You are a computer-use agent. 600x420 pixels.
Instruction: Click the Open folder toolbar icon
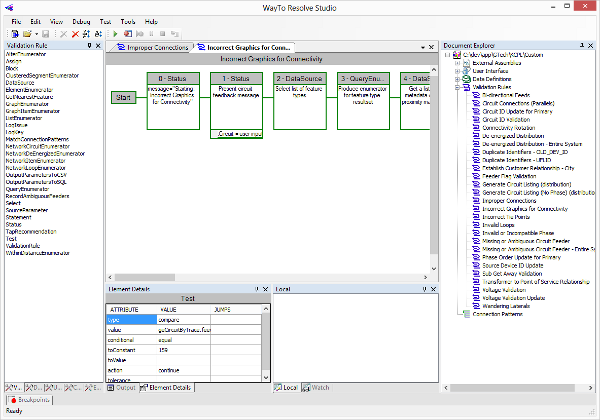[27, 34]
